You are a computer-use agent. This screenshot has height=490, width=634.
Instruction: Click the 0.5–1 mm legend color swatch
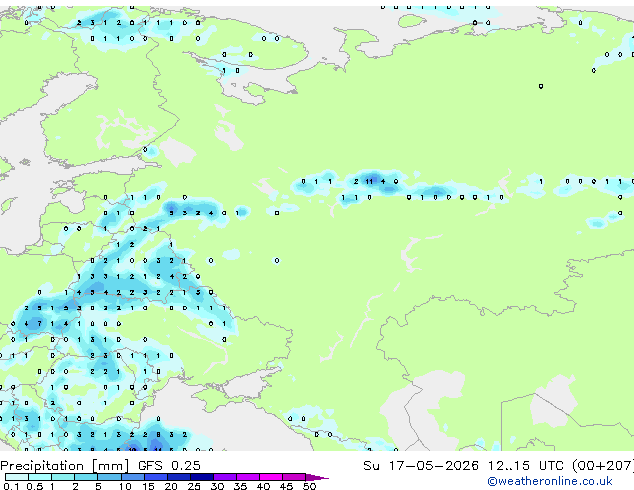pyautogui.click(x=40, y=477)
